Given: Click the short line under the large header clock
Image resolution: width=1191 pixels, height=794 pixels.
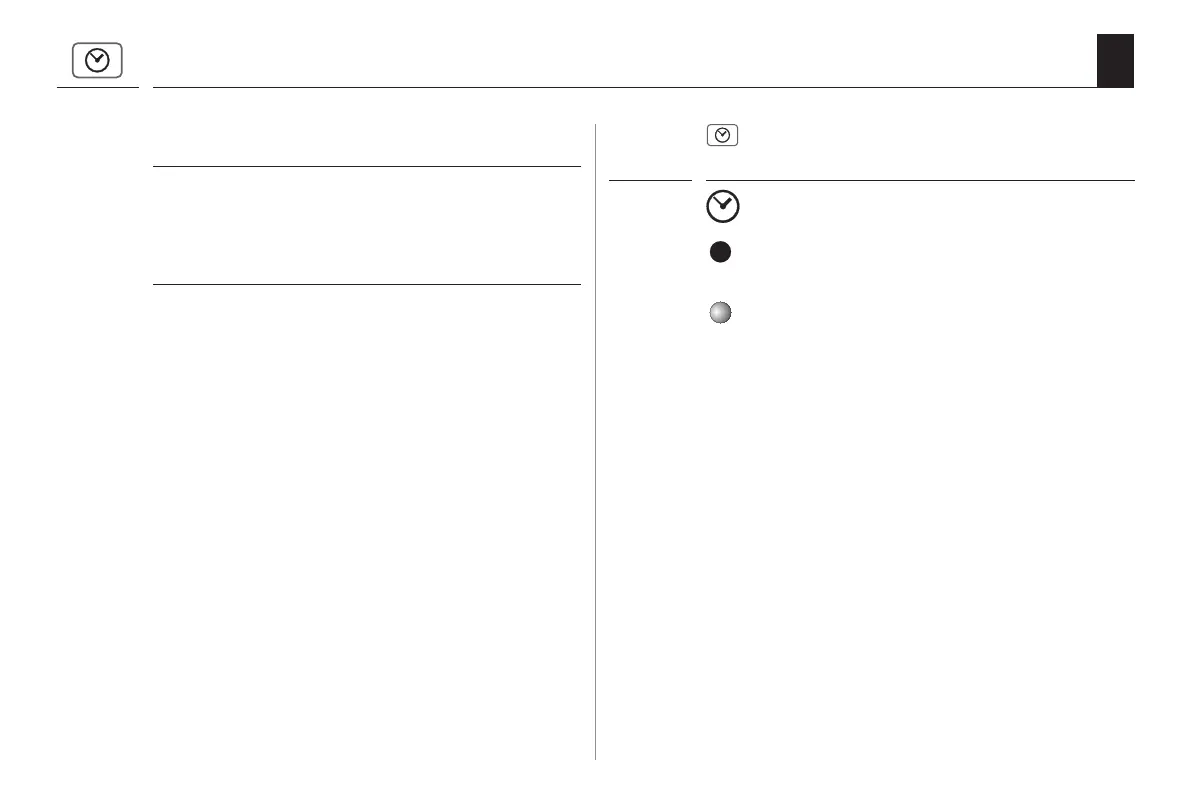Looking at the screenshot, I should tap(97, 87).
